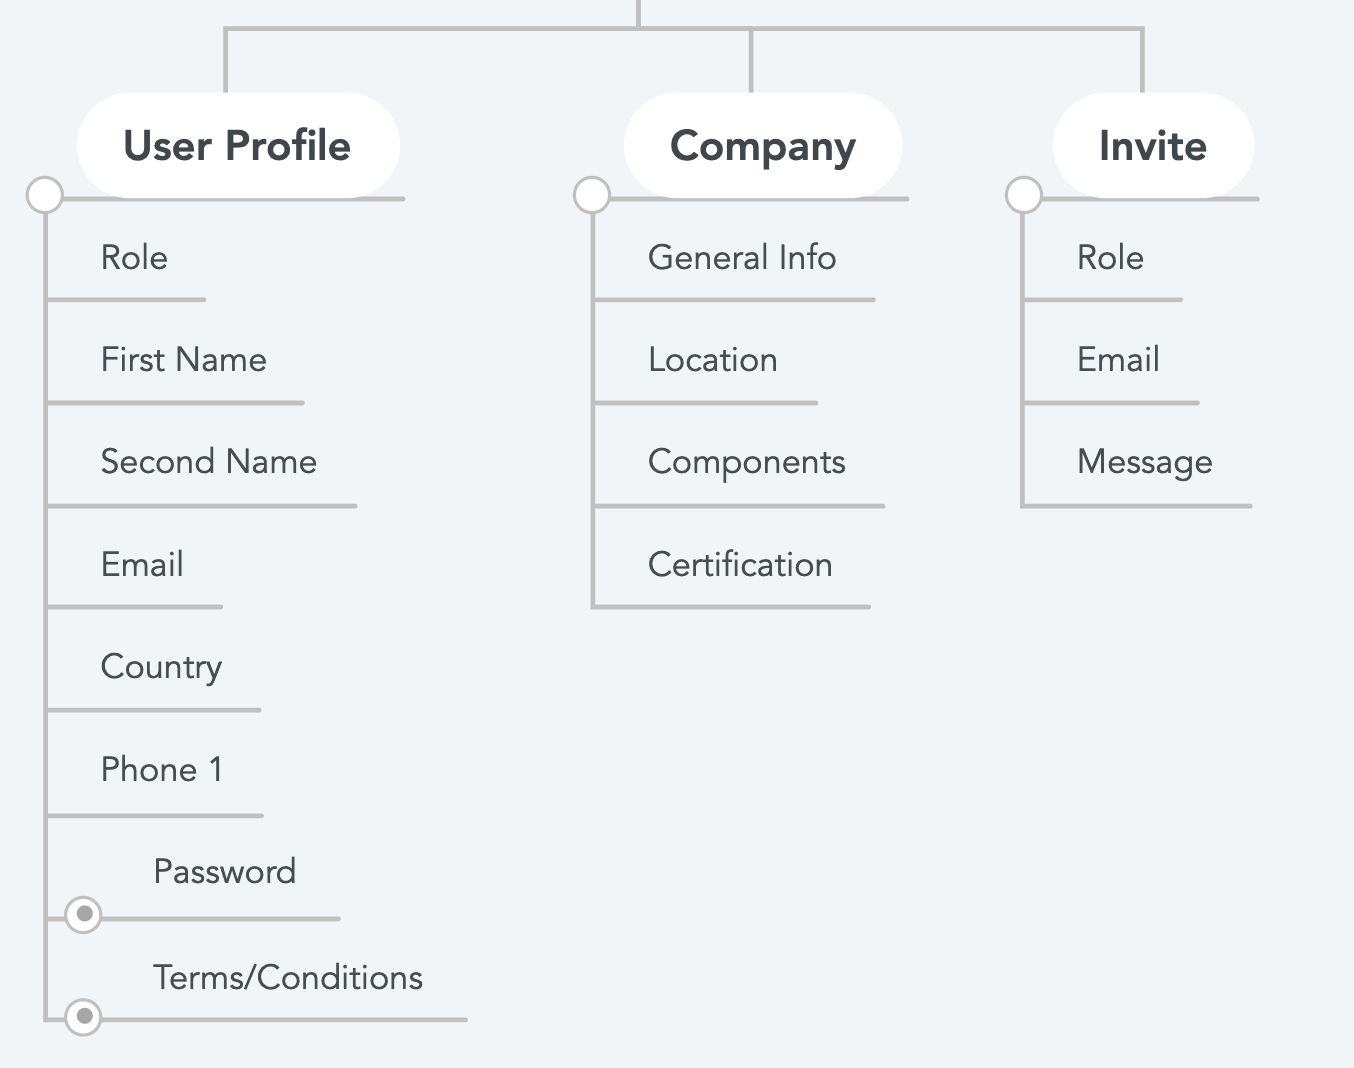Collapse the User Profile branch circle
Screen dimensions: 1354x1068
click(45, 195)
